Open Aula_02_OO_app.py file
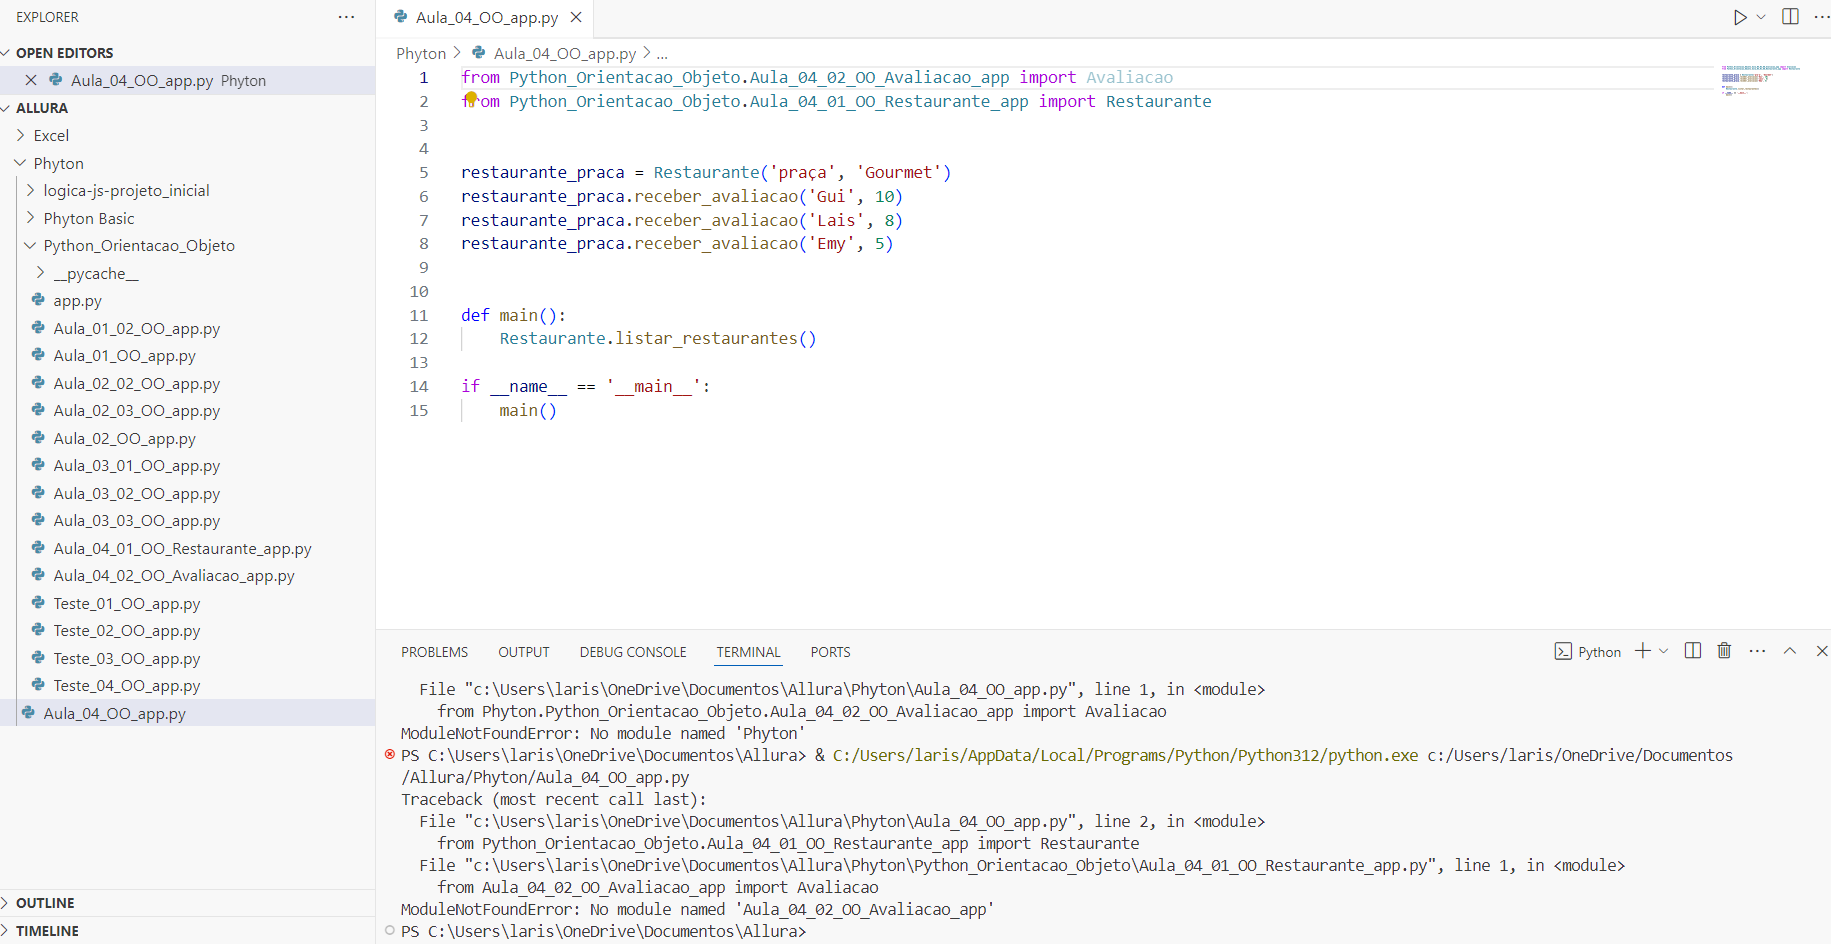This screenshot has width=1831, height=944. [x=124, y=438]
